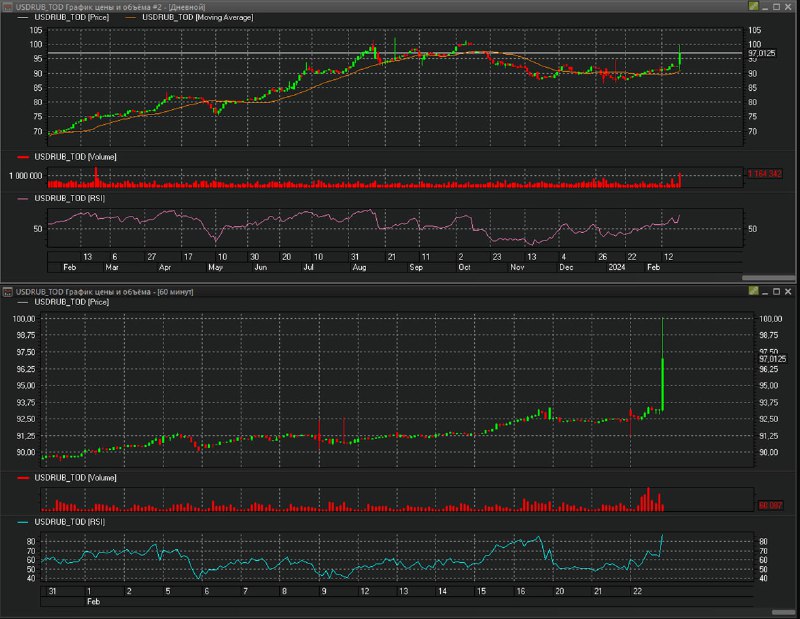Click the 'Nov' month label on daily time axis
The image size is (800, 619).
tap(517, 267)
